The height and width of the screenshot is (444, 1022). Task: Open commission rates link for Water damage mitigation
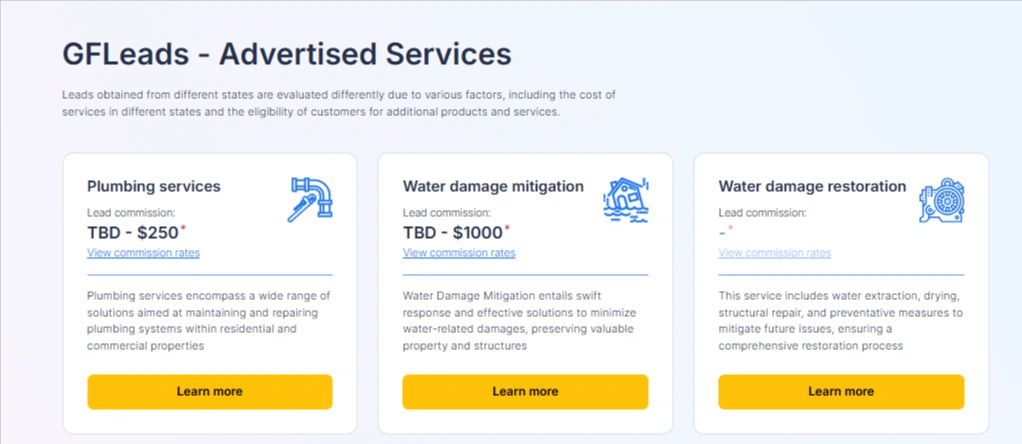point(459,253)
